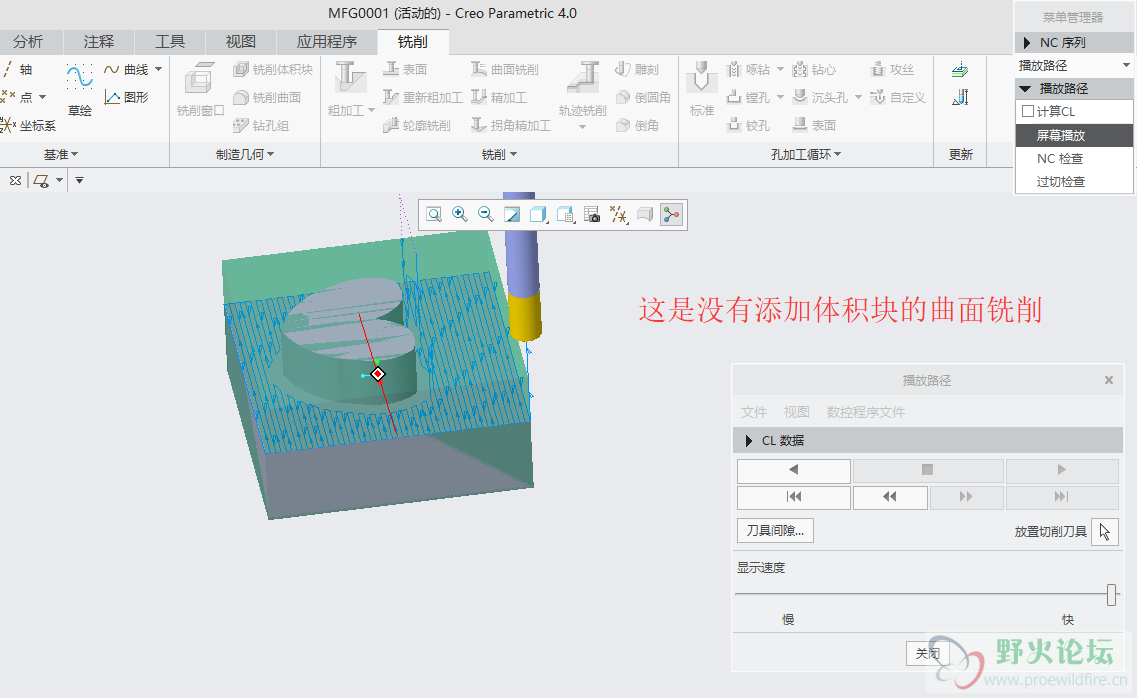The height and width of the screenshot is (698, 1137).
Task: Switch to the 应用程序 ribbon tab
Action: click(327, 42)
